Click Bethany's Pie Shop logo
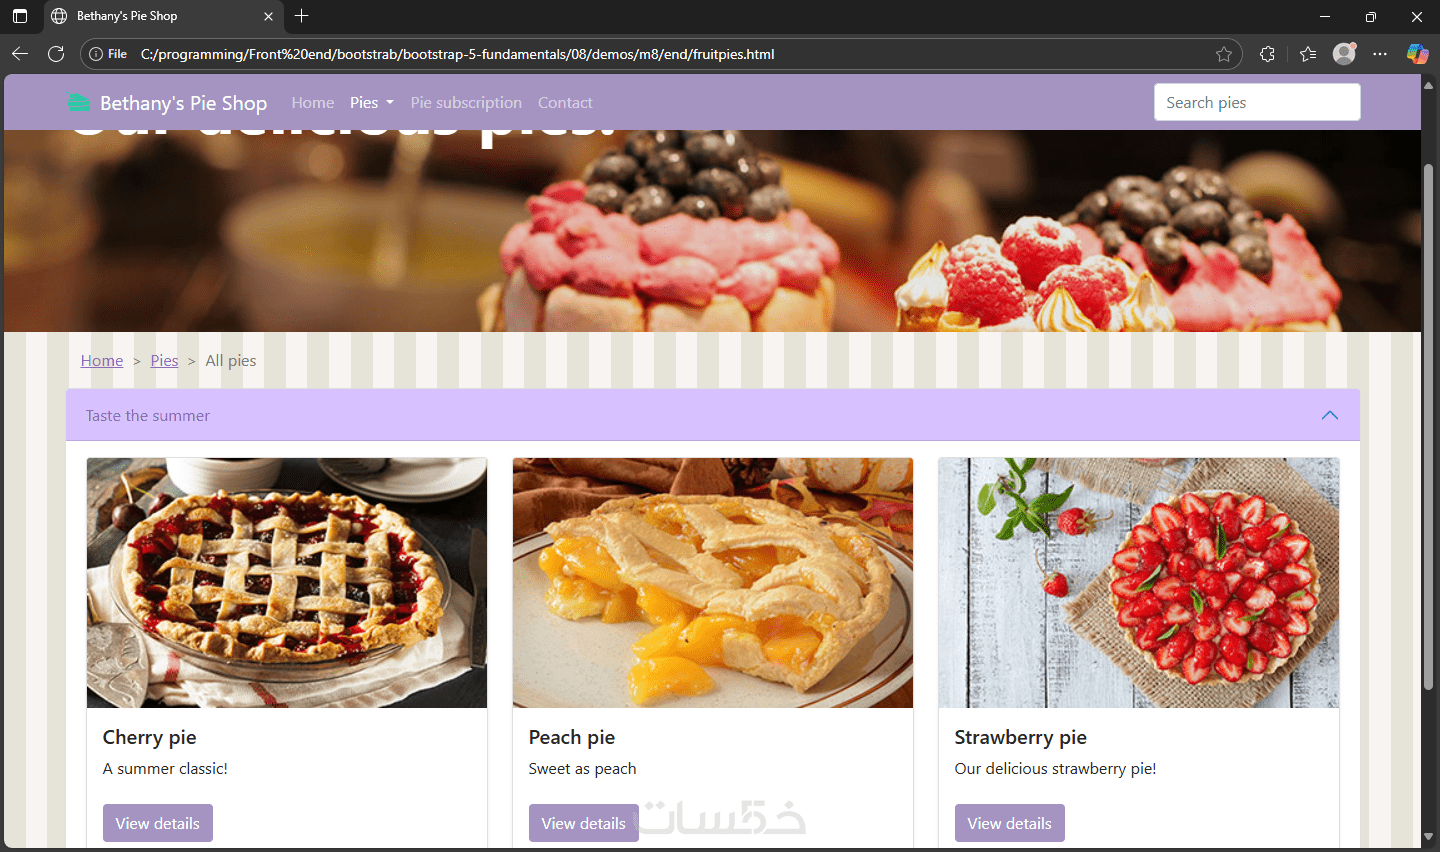This screenshot has width=1440, height=852. point(166,102)
